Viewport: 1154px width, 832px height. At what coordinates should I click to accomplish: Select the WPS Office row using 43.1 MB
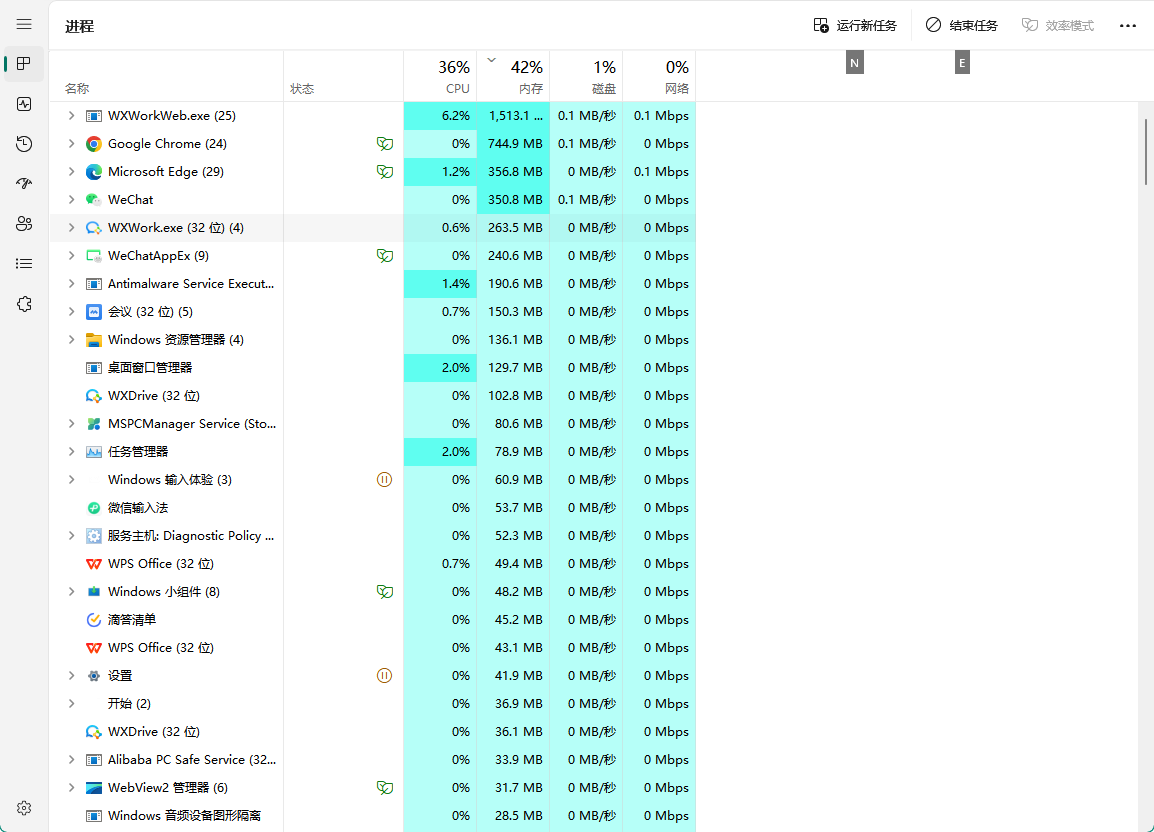click(372, 647)
